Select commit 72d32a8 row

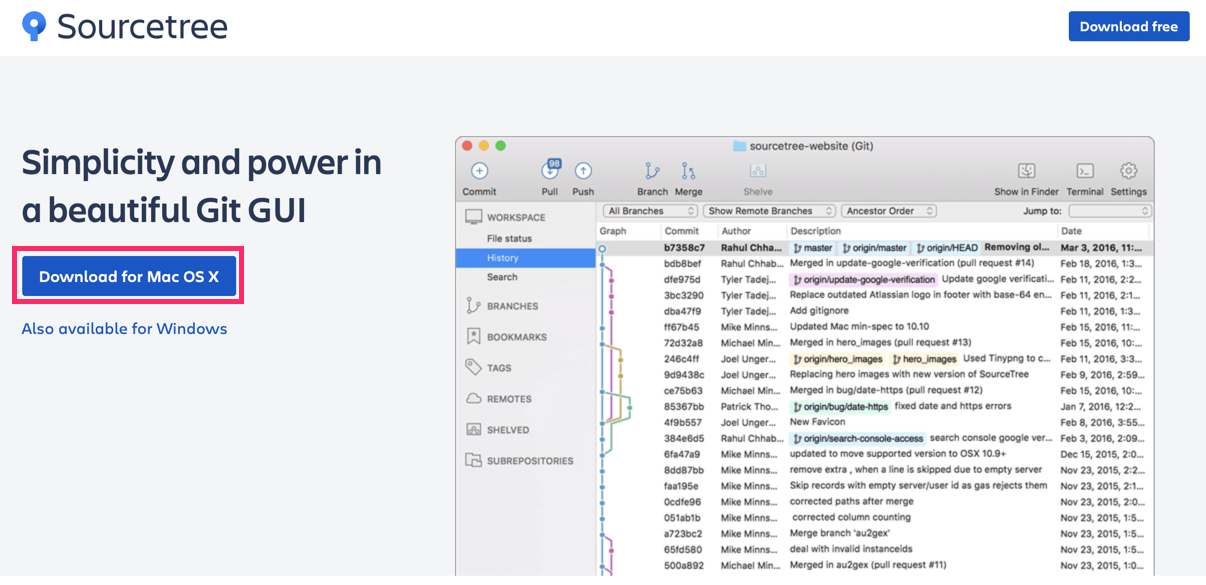875,343
